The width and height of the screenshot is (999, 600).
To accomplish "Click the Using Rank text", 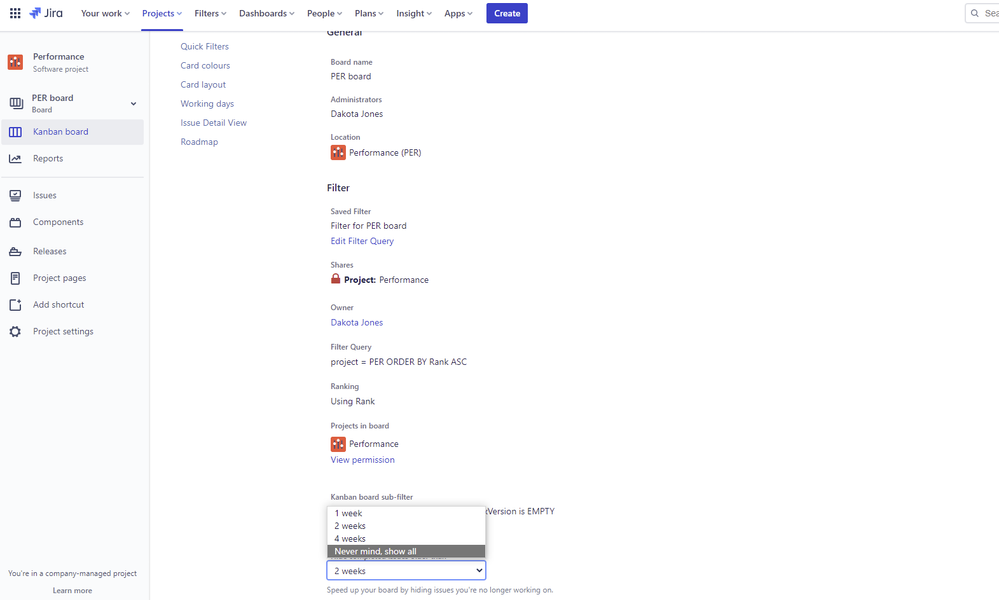I will point(353,401).
